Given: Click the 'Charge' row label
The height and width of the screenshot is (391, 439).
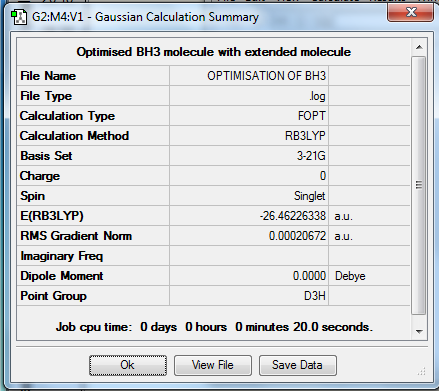Looking at the screenshot, I should (40, 176).
